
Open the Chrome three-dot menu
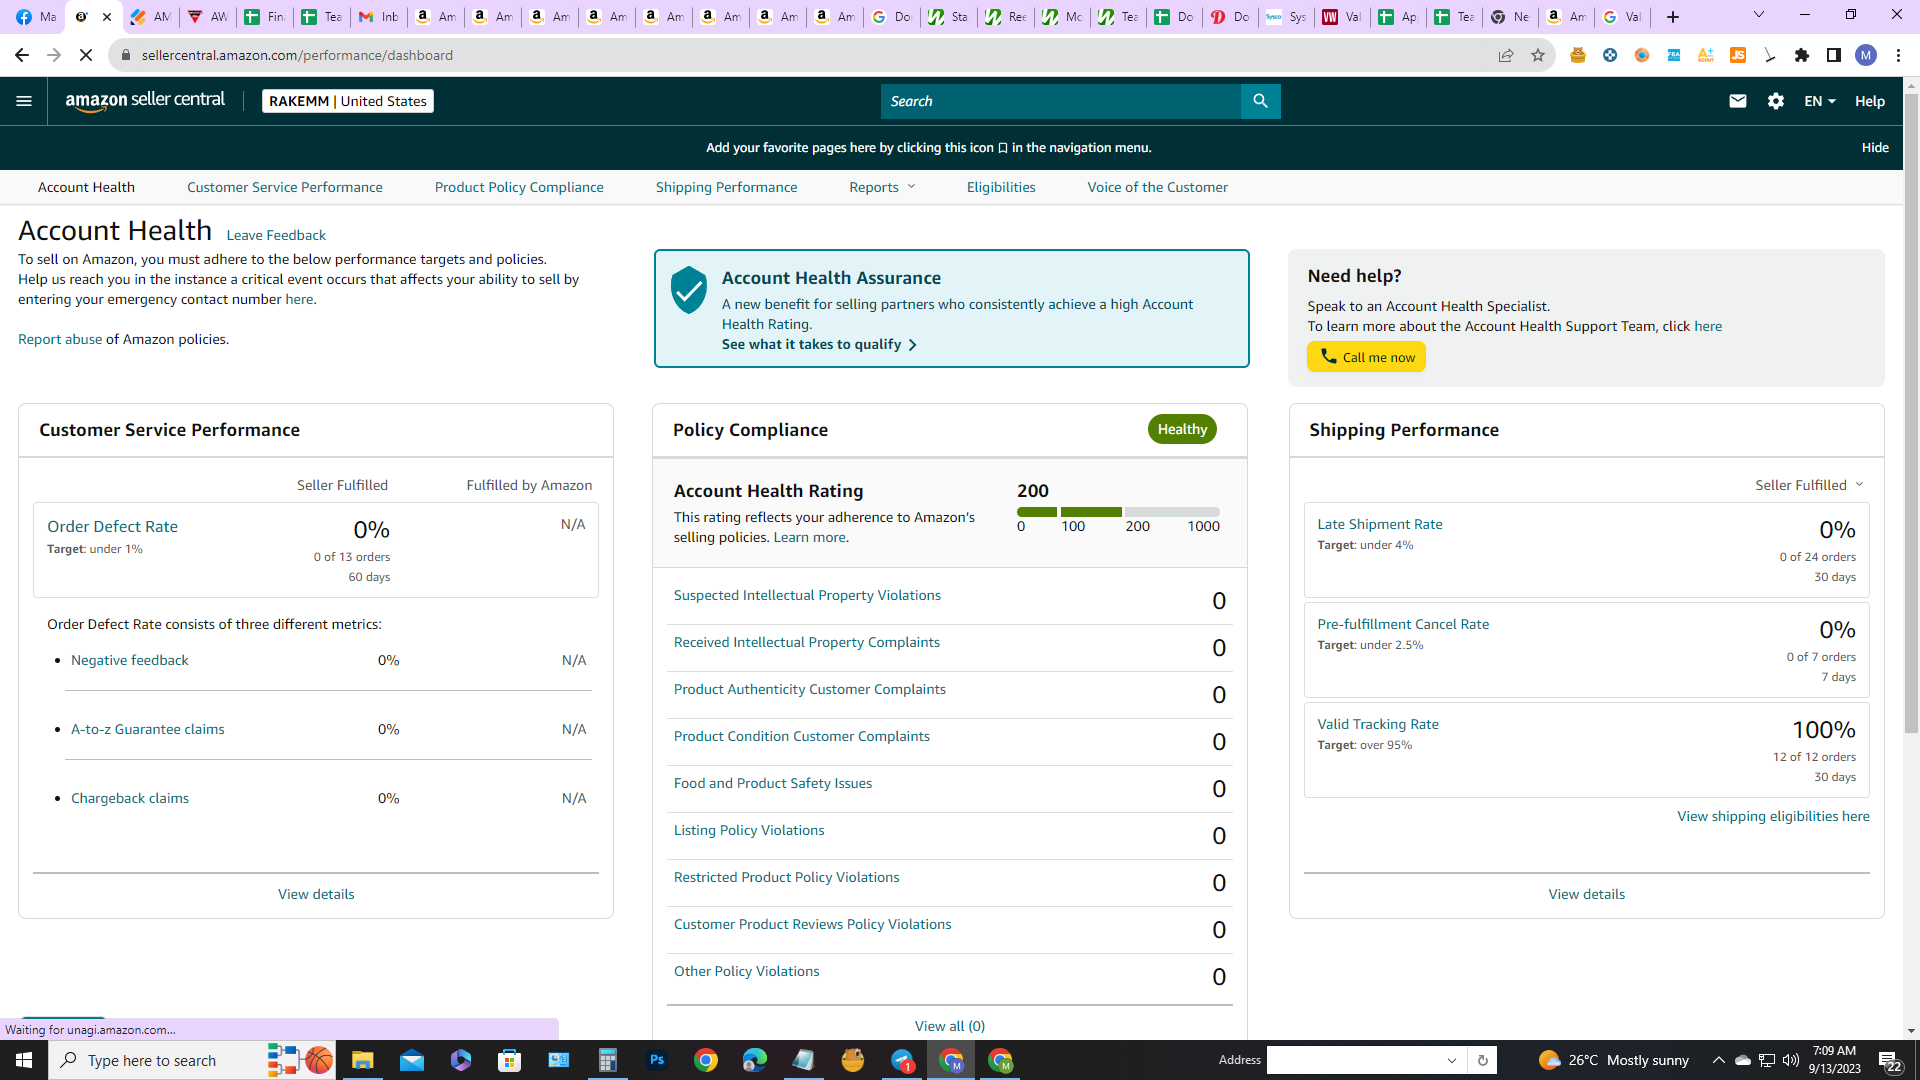[x=1898, y=55]
